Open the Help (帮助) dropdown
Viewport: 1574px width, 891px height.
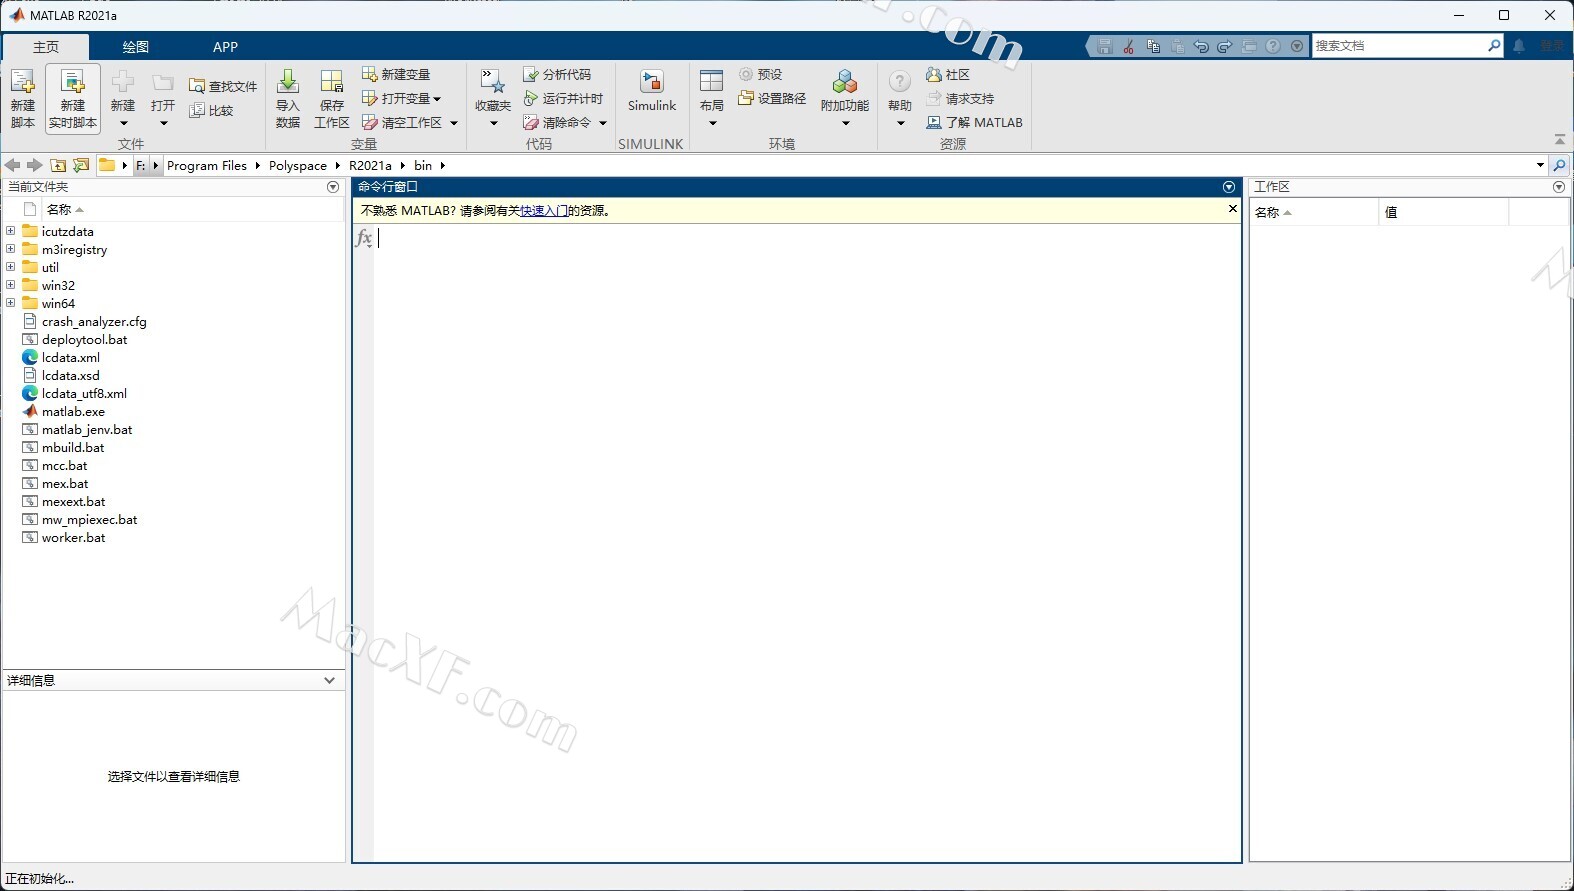[x=900, y=124]
